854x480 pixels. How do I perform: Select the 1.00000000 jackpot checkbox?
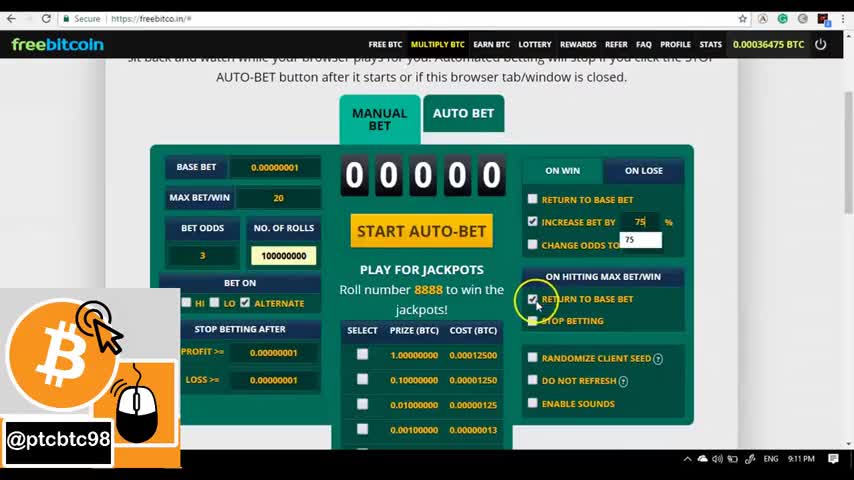pyautogui.click(x=362, y=354)
